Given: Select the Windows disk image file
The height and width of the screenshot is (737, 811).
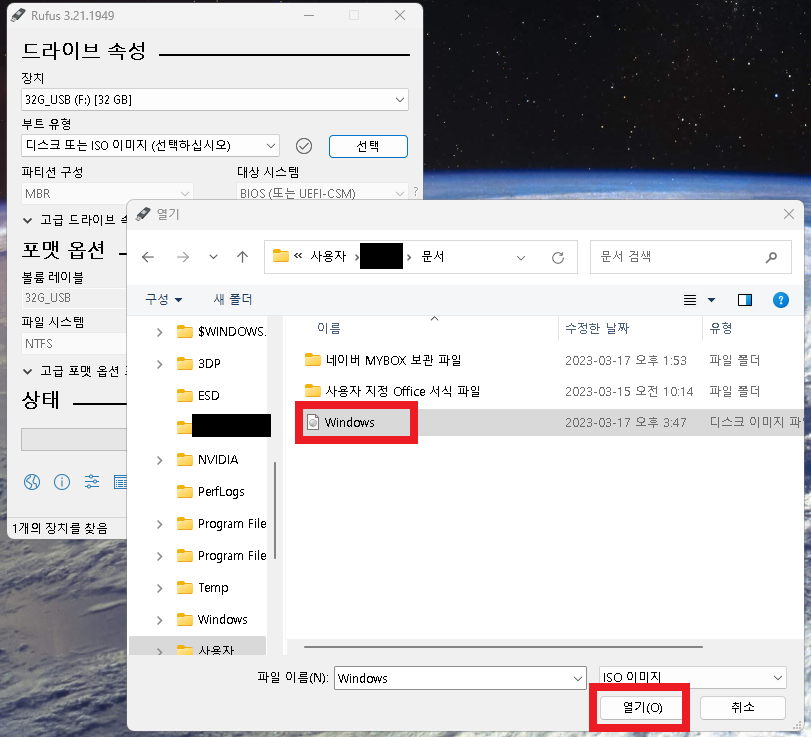Looking at the screenshot, I should click(x=350, y=423).
